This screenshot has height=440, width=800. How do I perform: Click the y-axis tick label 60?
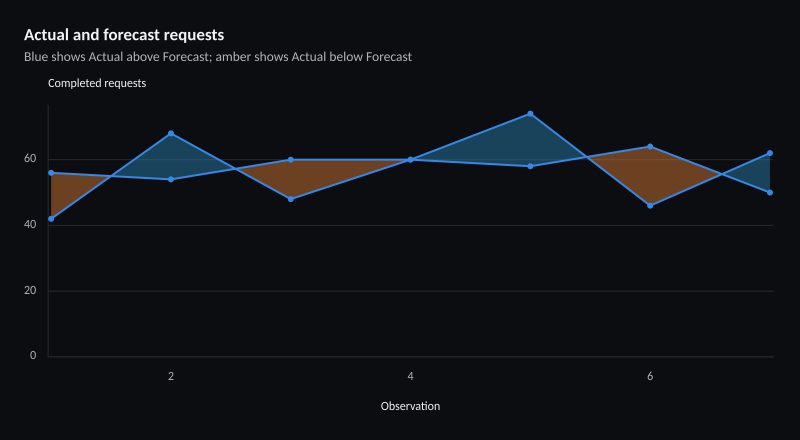[31, 159]
